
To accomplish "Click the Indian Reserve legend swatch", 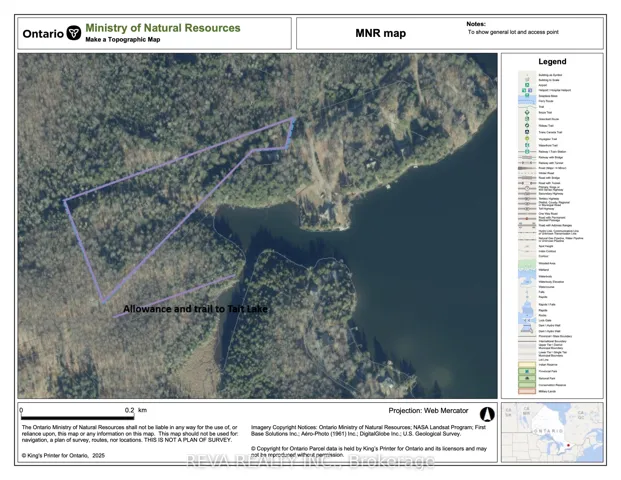I will (528, 362).
